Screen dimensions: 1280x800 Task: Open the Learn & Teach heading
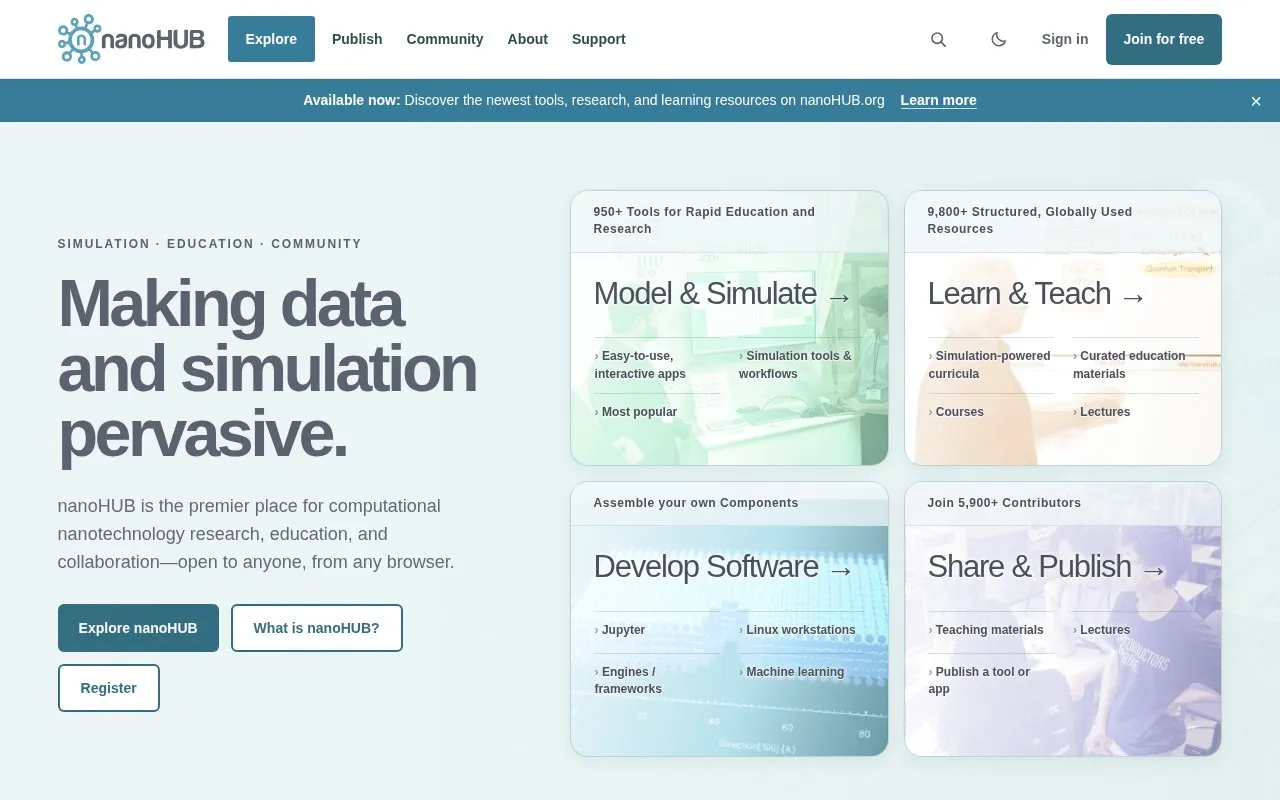1037,294
